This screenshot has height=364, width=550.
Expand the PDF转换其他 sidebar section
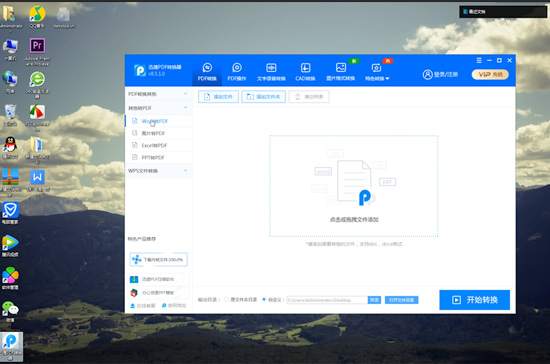158,94
